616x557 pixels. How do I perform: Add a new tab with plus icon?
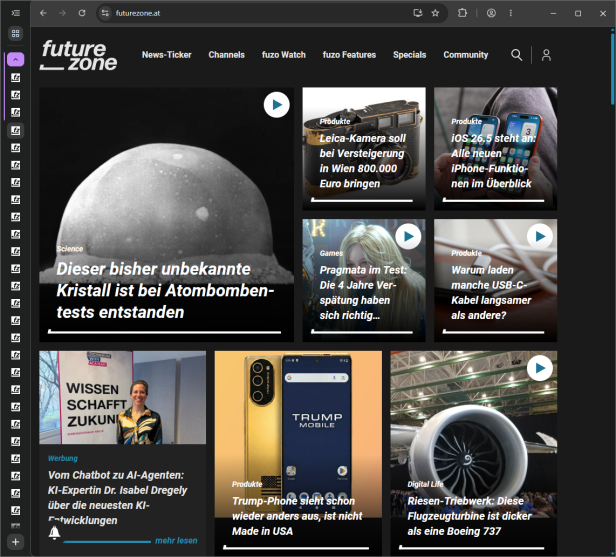(x=15, y=542)
